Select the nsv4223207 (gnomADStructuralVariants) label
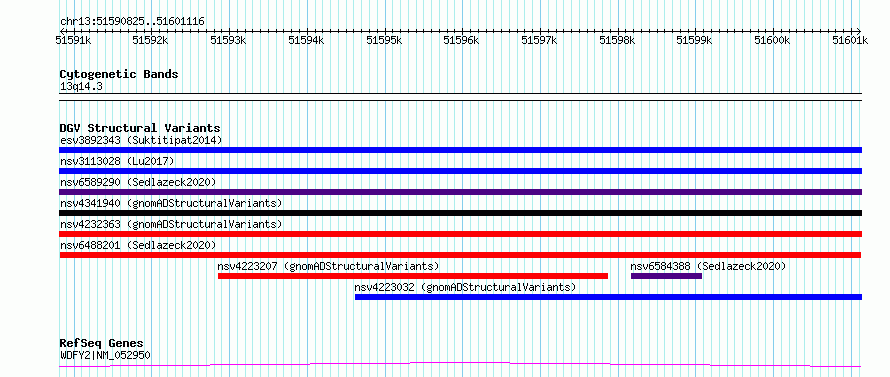The width and height of the screenshot is (890, 377). [329, 266]
